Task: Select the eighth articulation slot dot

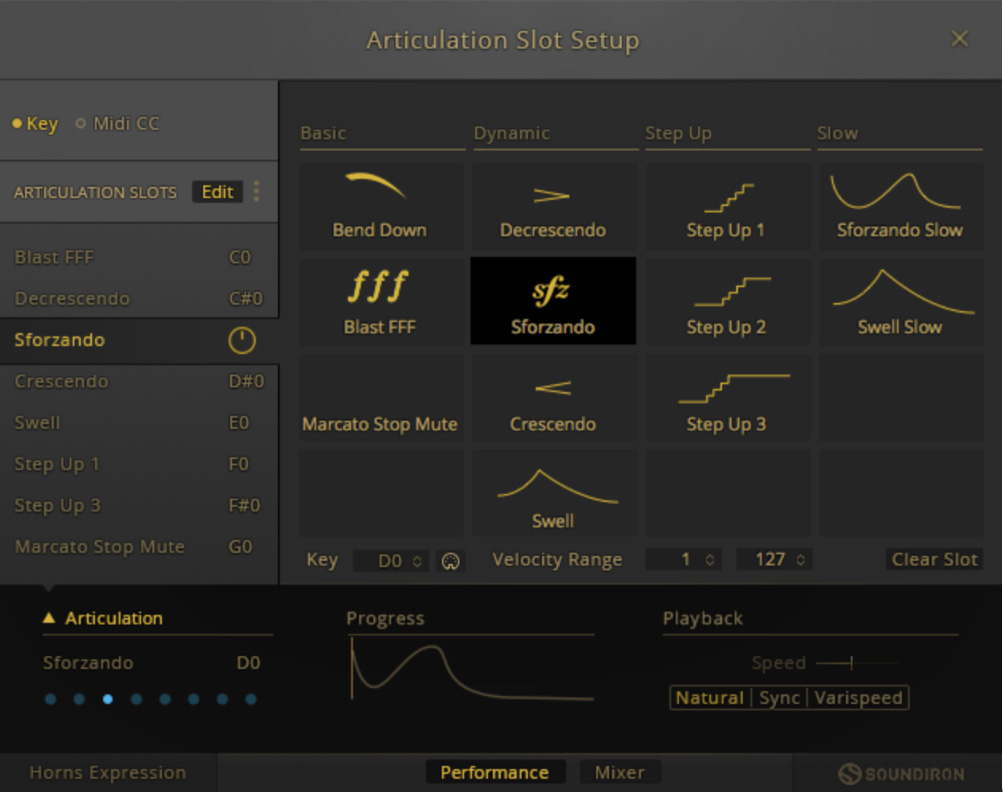Action: tap(251, 699)
